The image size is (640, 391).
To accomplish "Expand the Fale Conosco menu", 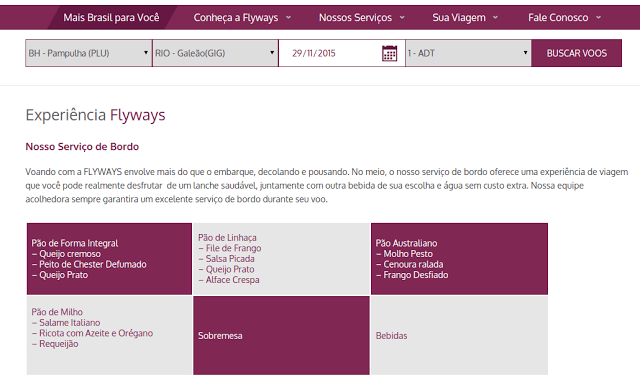I will tap(564, 18).
